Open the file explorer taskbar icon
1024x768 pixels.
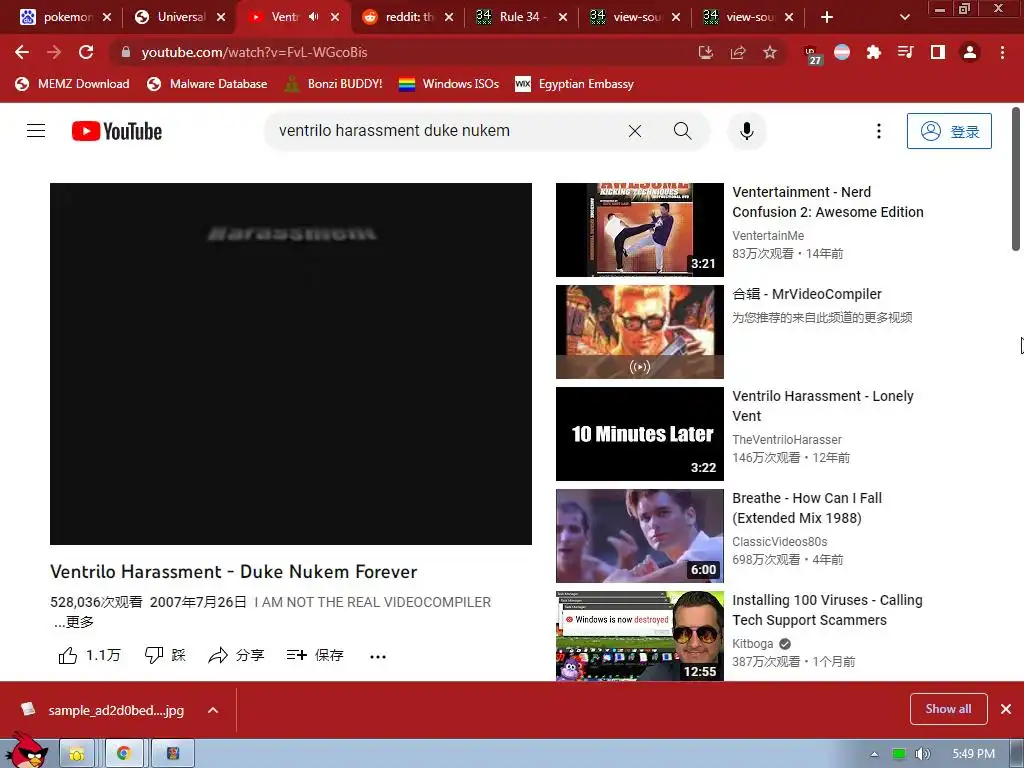76,754
